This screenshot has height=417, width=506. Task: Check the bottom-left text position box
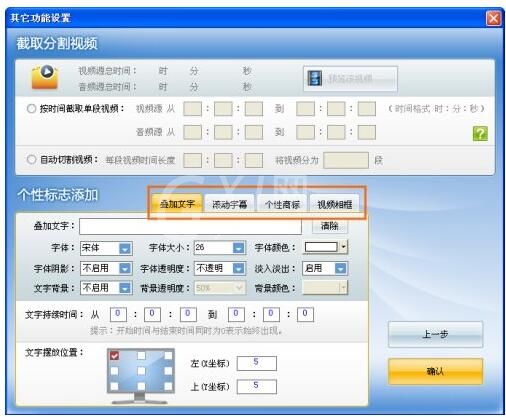[114, 386]
